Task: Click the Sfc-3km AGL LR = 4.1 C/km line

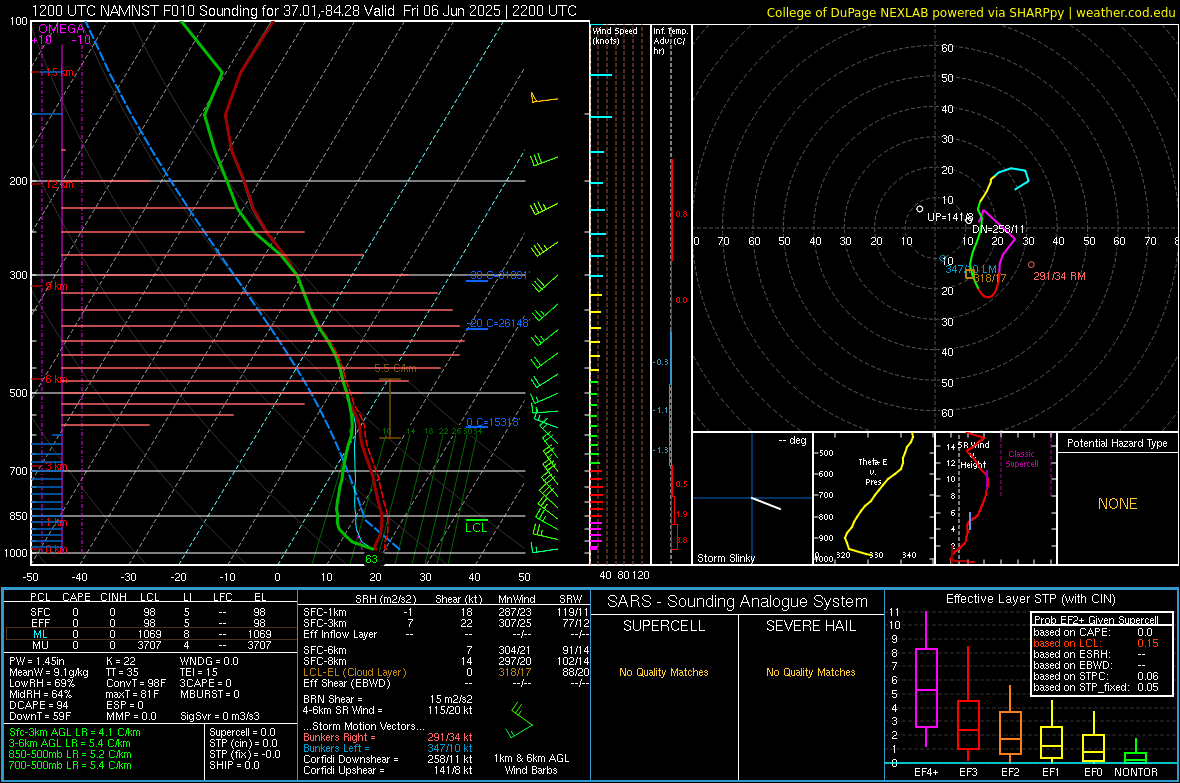Action: click(75, 732)
